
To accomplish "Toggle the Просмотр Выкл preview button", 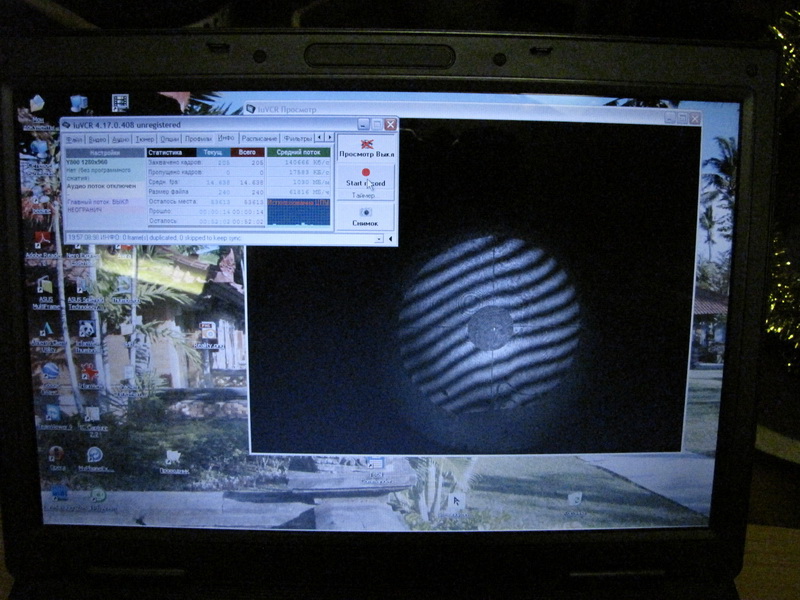I will point(366,148).
